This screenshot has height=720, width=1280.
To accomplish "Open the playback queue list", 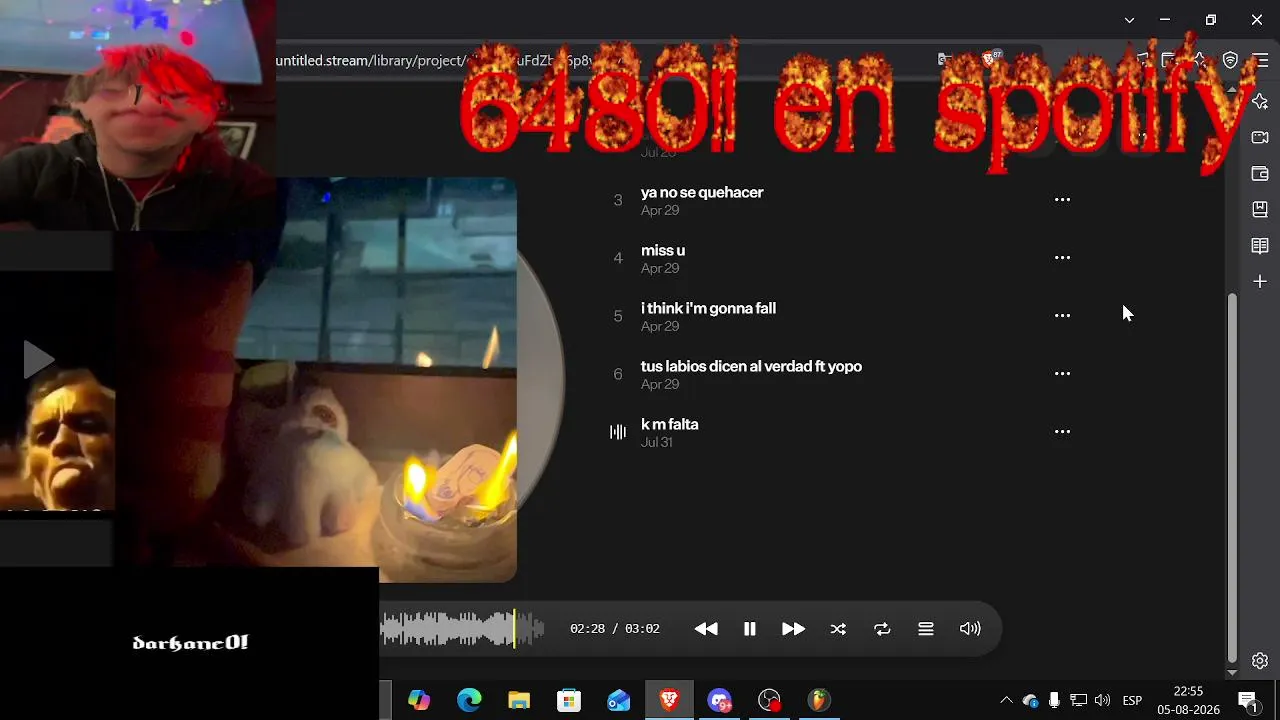I will click(926, 629).
